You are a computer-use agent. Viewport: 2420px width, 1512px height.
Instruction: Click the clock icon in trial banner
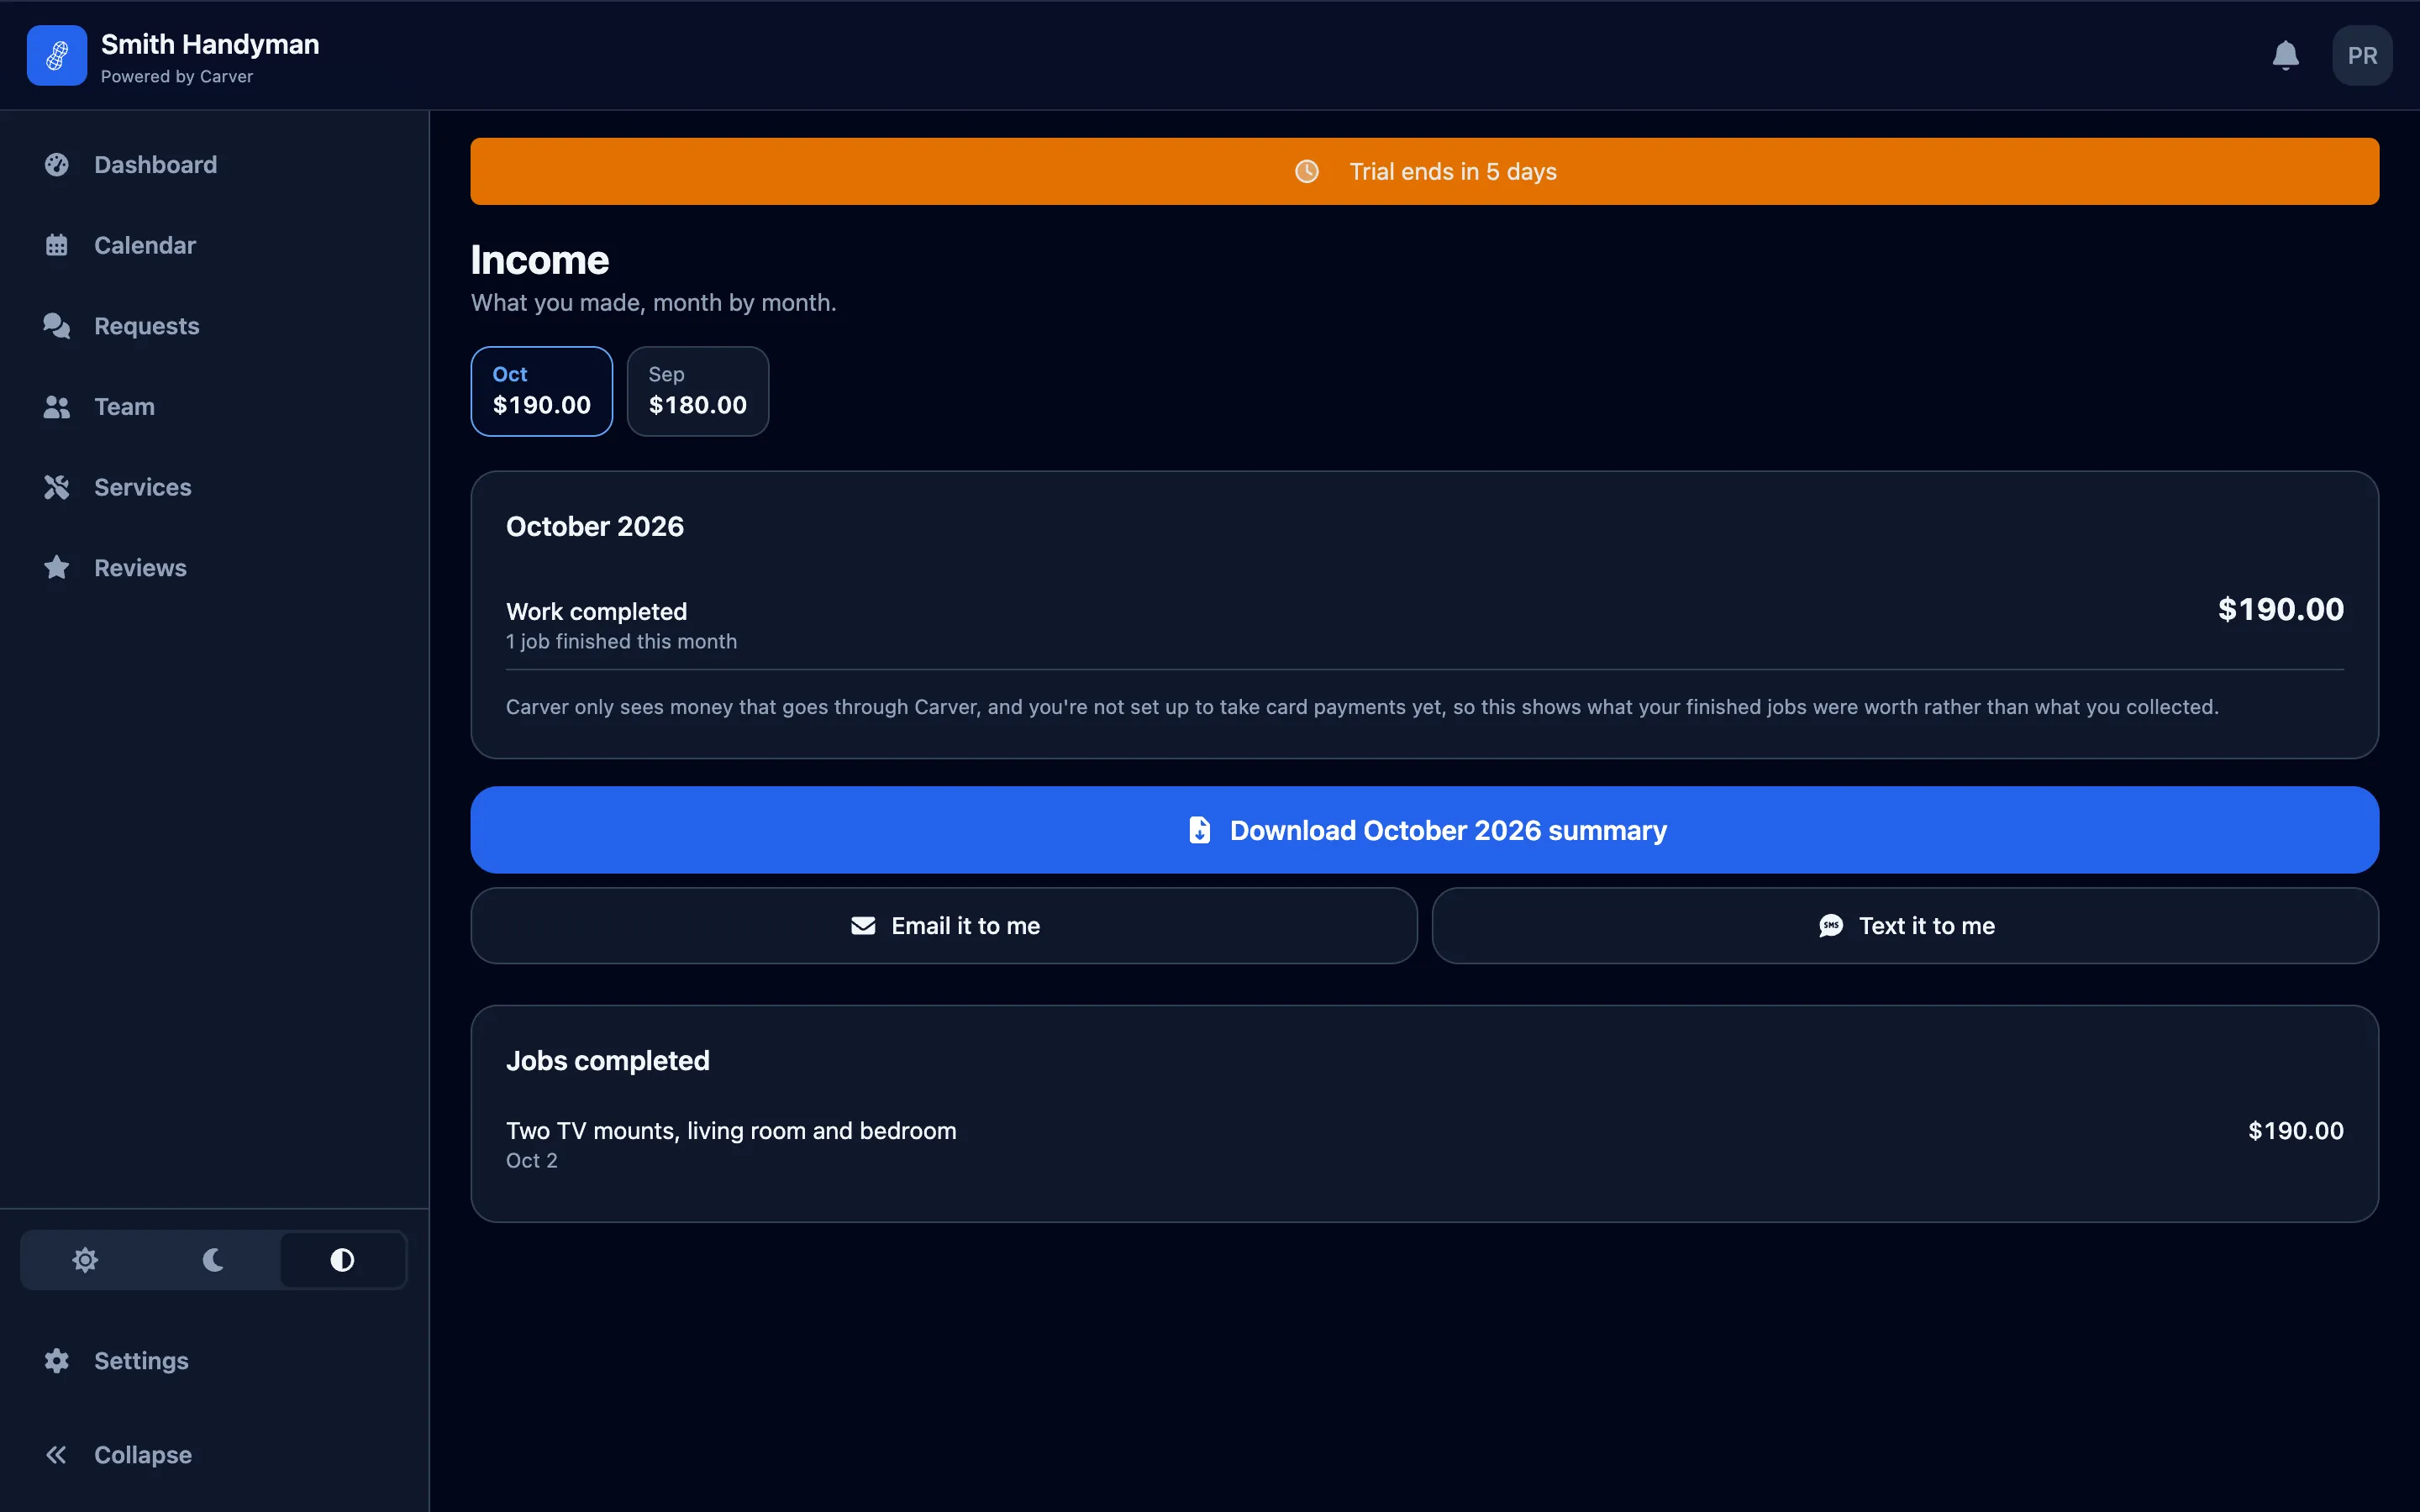[x=1307, y=172]
